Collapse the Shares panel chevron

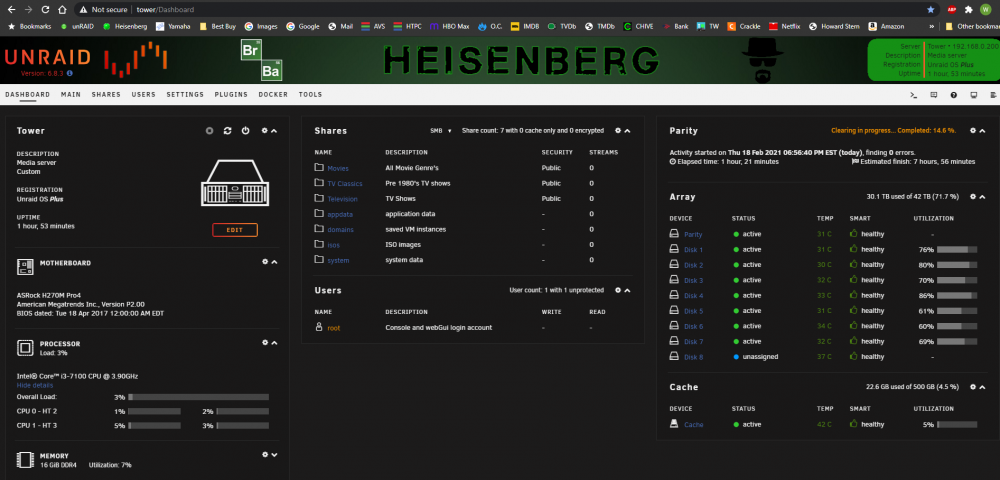[x=627, y=131]
